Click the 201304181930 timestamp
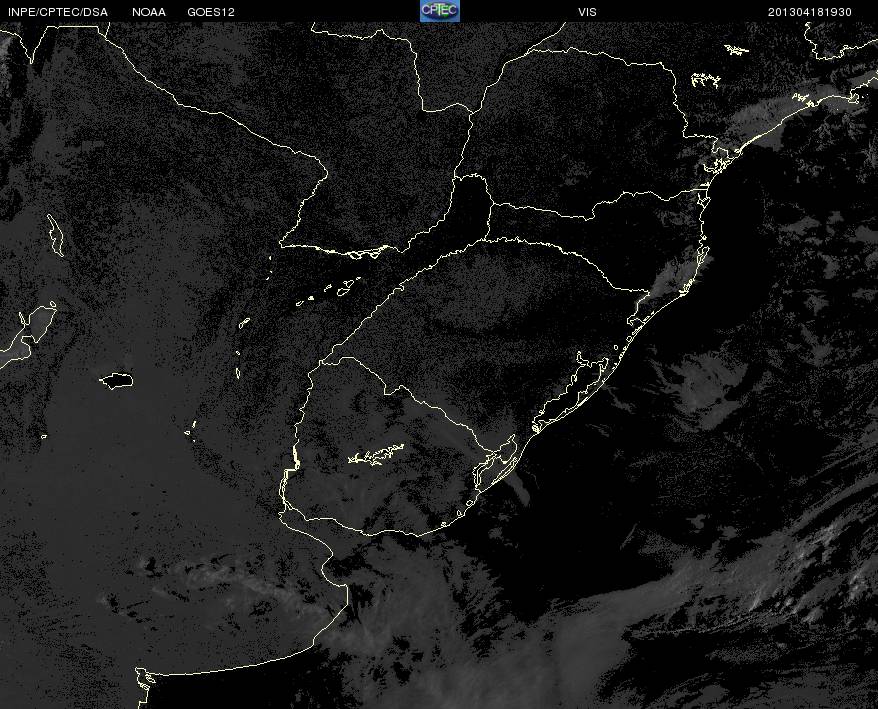Screen dimensions: 878x709 (810, 12)
